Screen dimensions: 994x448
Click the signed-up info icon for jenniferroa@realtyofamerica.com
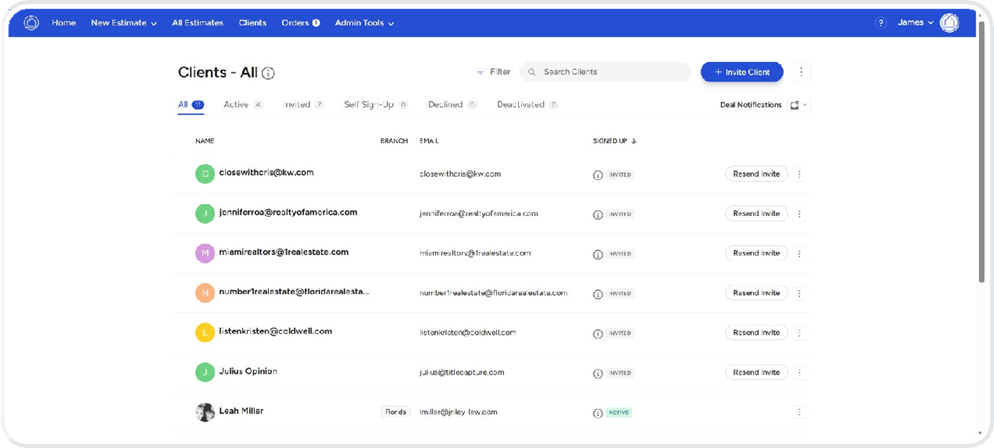click(x=597, y=215)
